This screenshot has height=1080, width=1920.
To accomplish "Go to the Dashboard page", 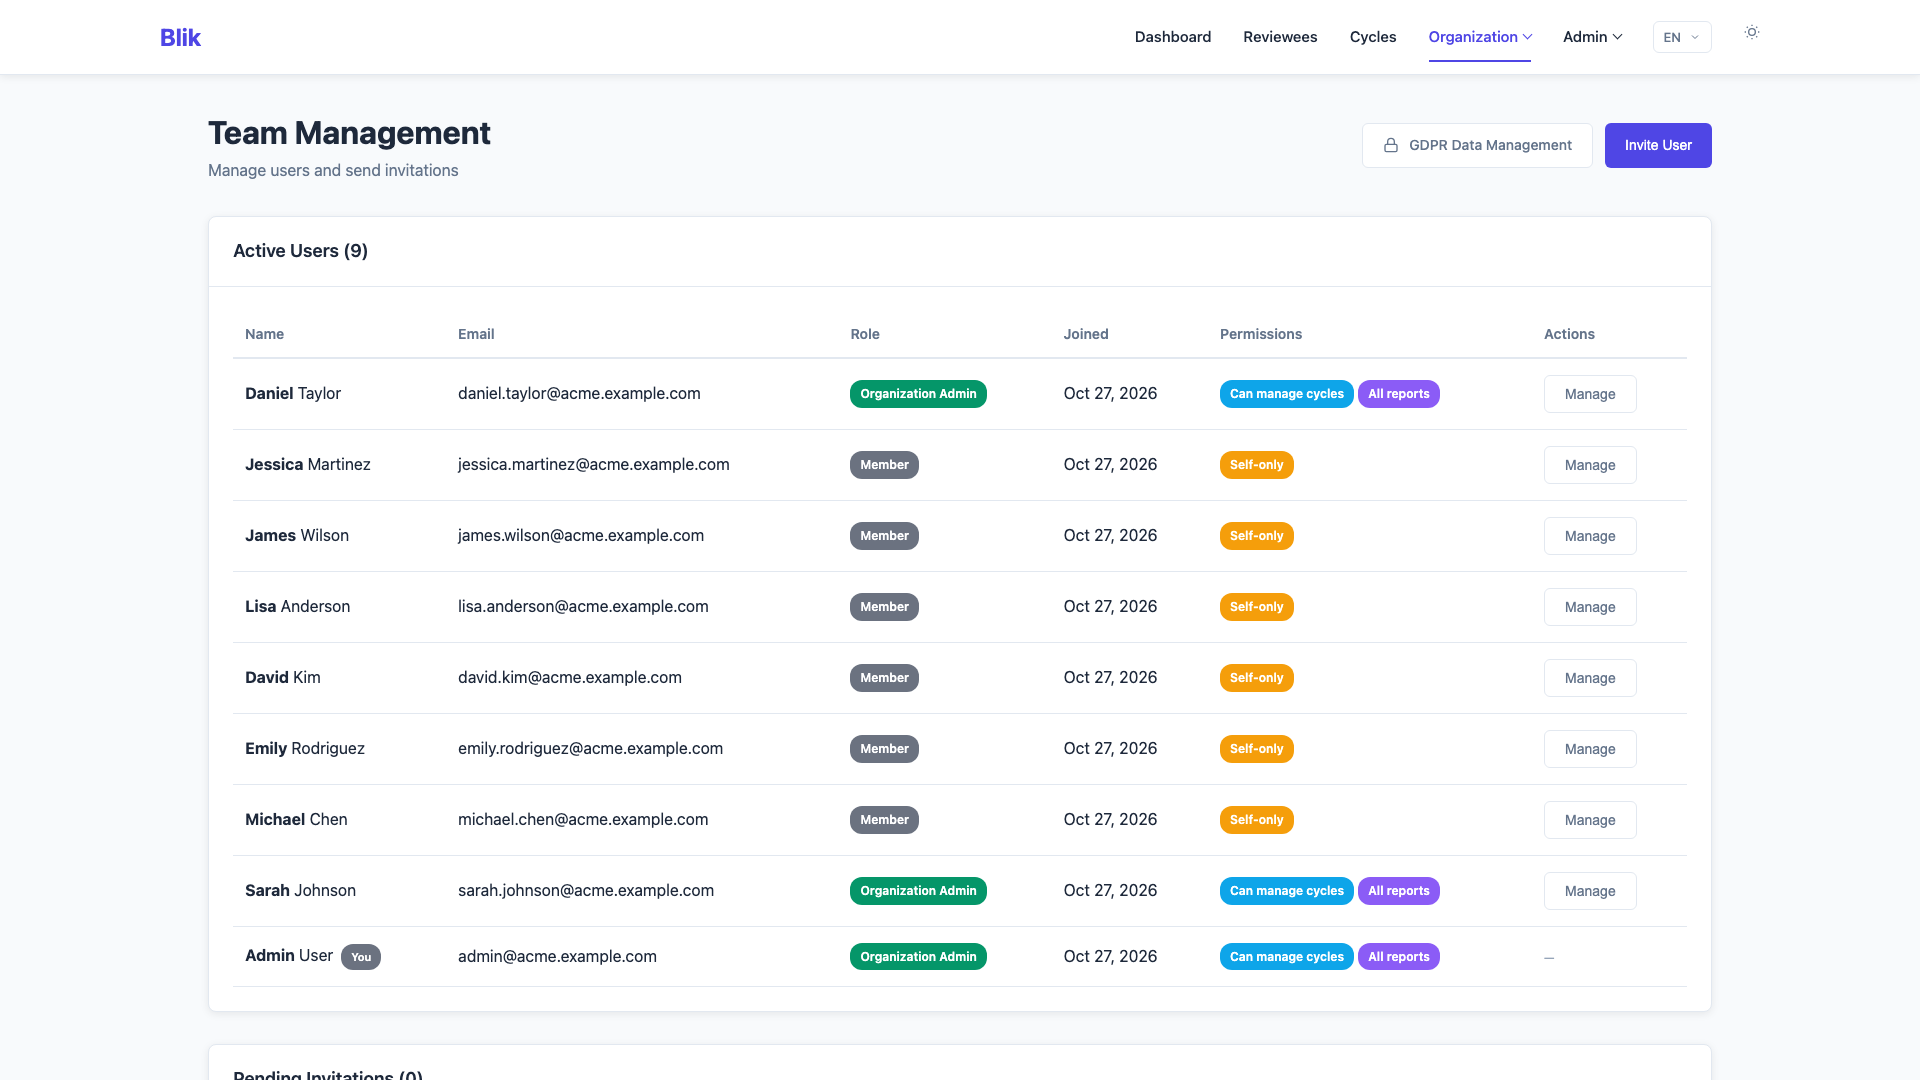I will point(1172,37).
